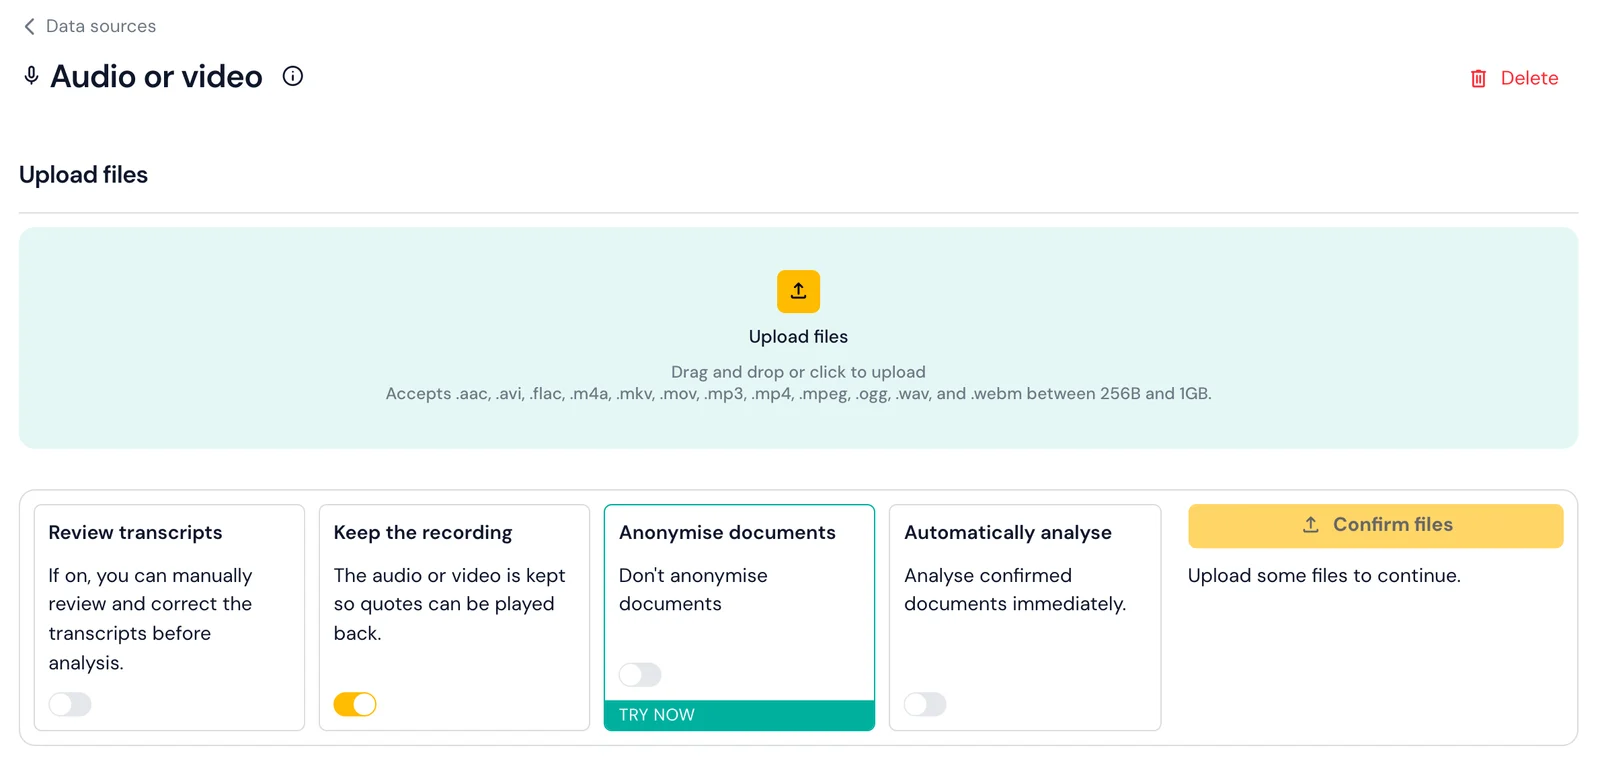Open the info icon beside Audio or video

pos(293,76)
